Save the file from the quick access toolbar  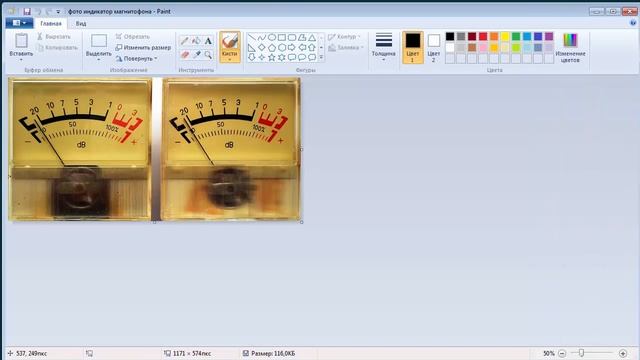pyautogui.click(x=27, y=11)
